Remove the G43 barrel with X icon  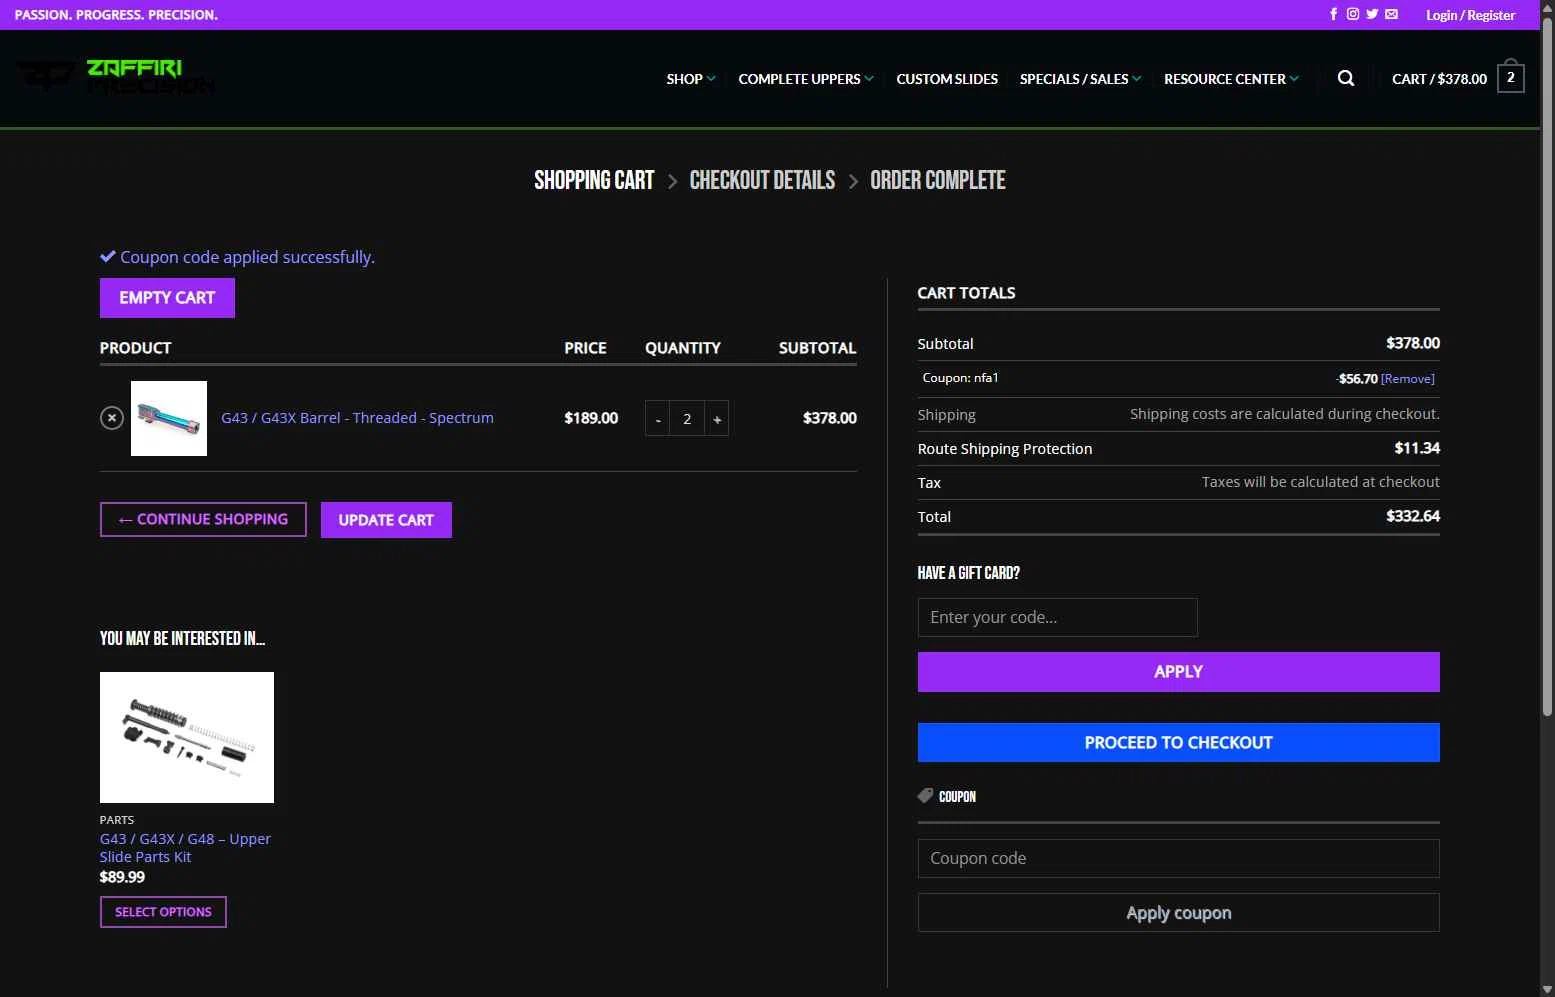[x=112, y=418]
